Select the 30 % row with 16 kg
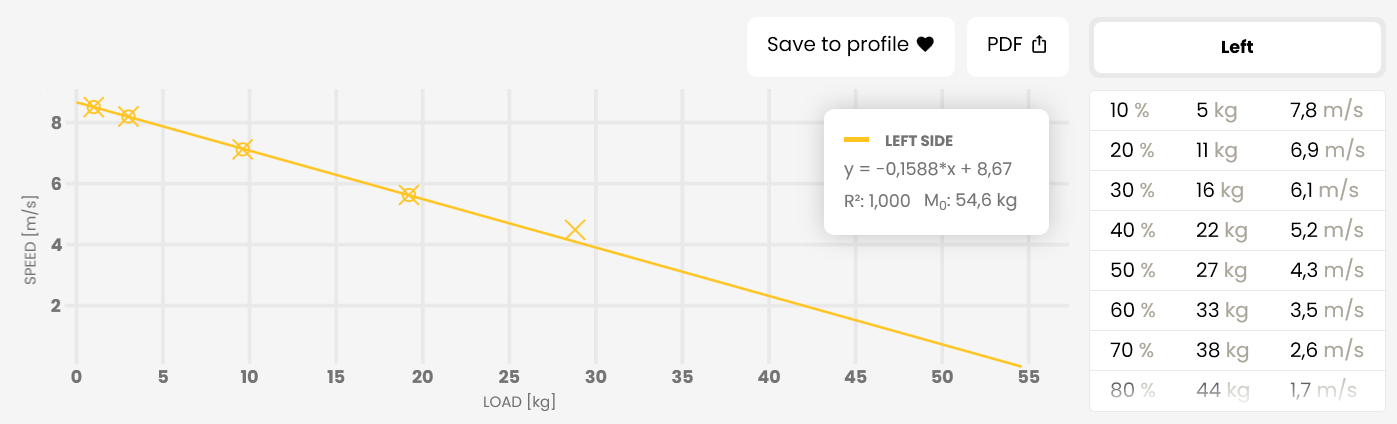This screenshot has height=424, width=1397. pyautogui.click(x=1237, y=190)
